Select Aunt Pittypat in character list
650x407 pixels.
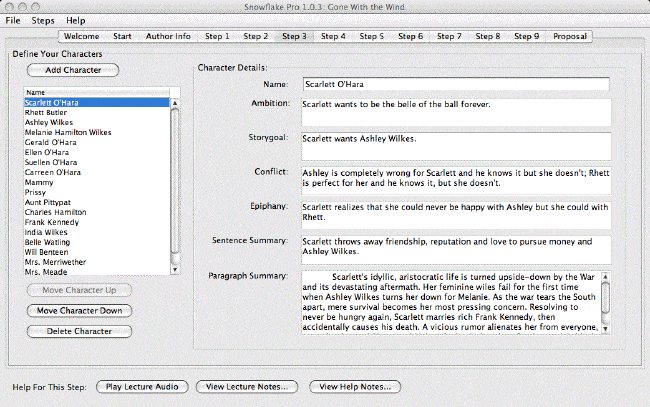(97, 202)
